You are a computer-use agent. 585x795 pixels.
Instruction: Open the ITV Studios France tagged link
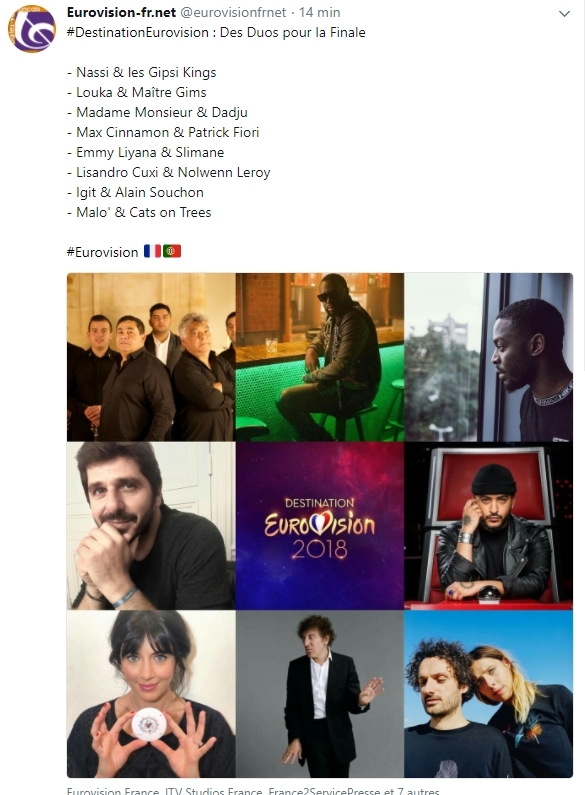point(213,791)
